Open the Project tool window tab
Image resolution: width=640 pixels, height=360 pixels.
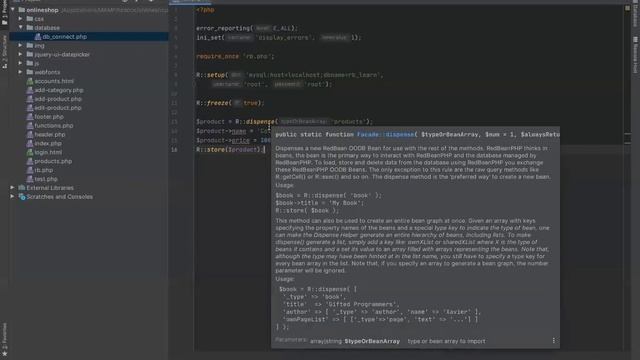pyautogui.click(x=4, y=13)
